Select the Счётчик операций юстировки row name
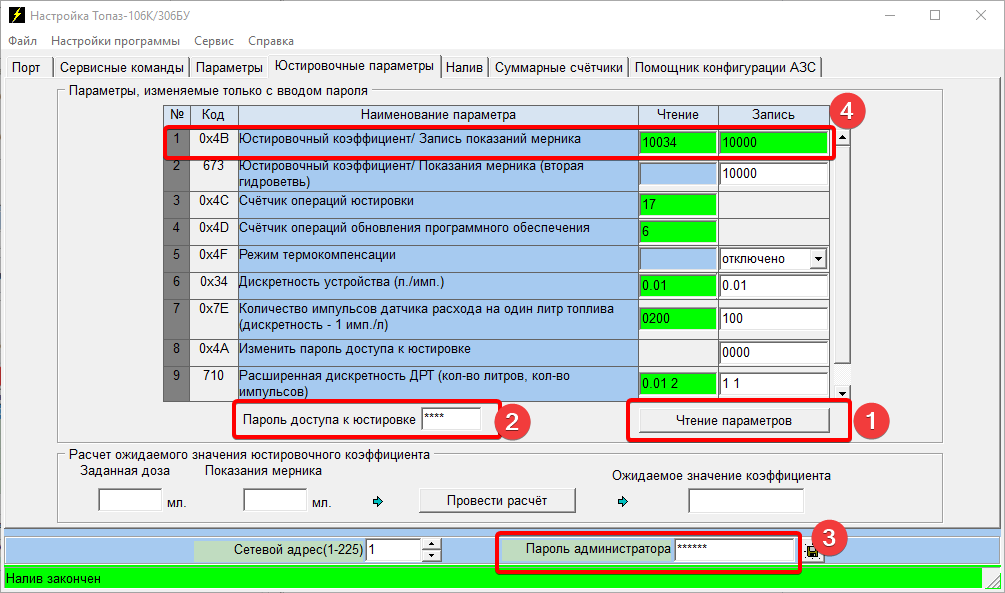Viewport: 1005px width, 593px height. point(438,205)
